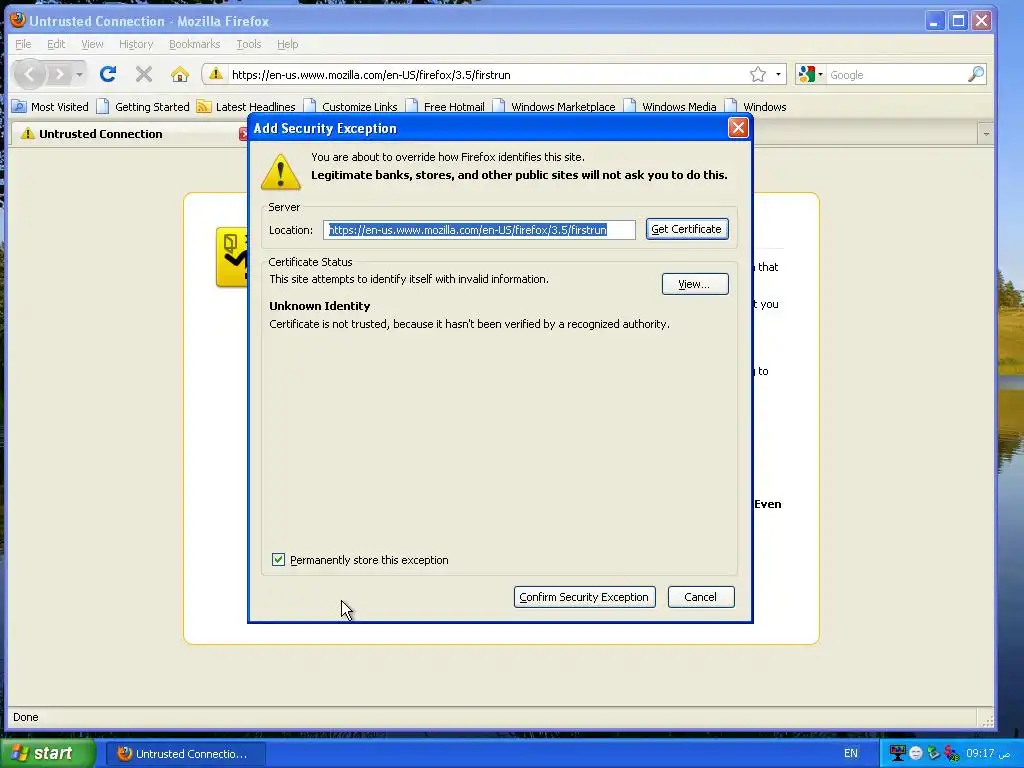
Task: Go forward with the Forward arrow button
Action: click(59, 74)
